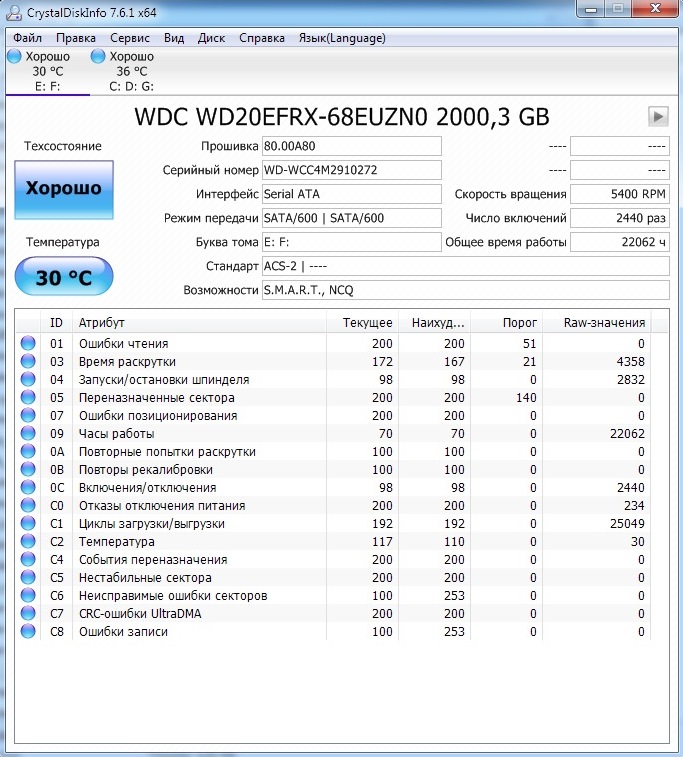Click status dot for Повторы рекалибровки
This screenshot has height=757, width=683.
point(28,469)
